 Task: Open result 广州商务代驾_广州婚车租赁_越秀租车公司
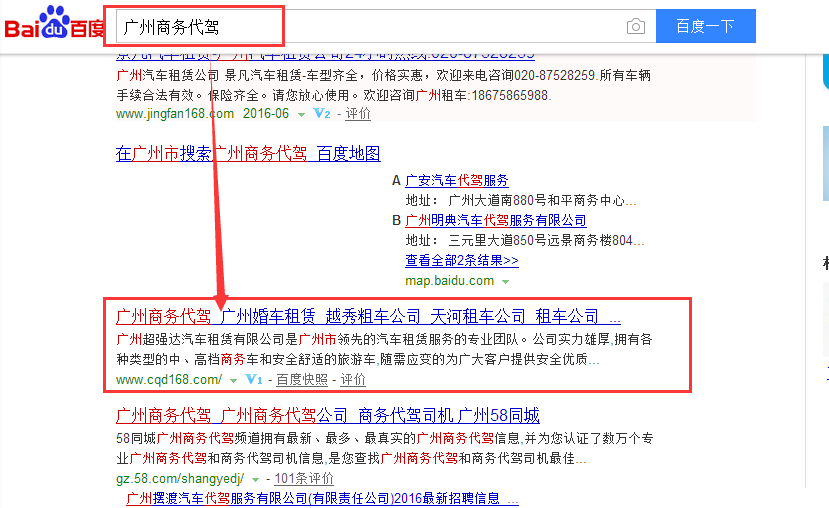[x=368, y=317]
